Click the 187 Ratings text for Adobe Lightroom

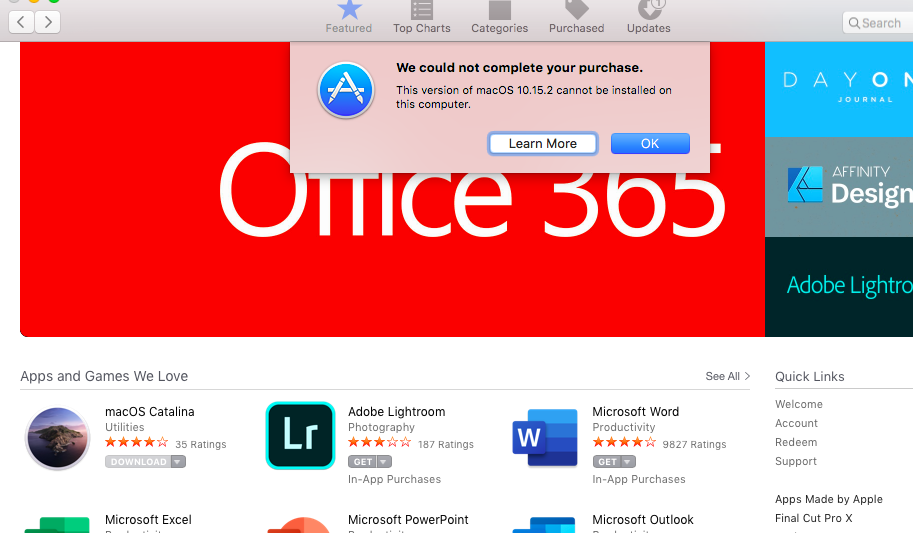(445, 444)
